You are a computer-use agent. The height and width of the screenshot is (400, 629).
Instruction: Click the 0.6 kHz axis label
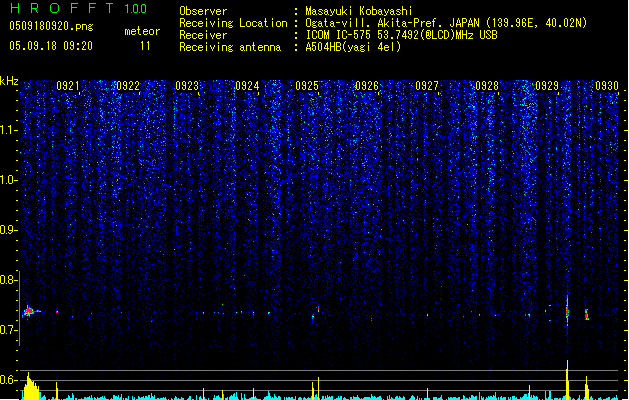point(9,380)
